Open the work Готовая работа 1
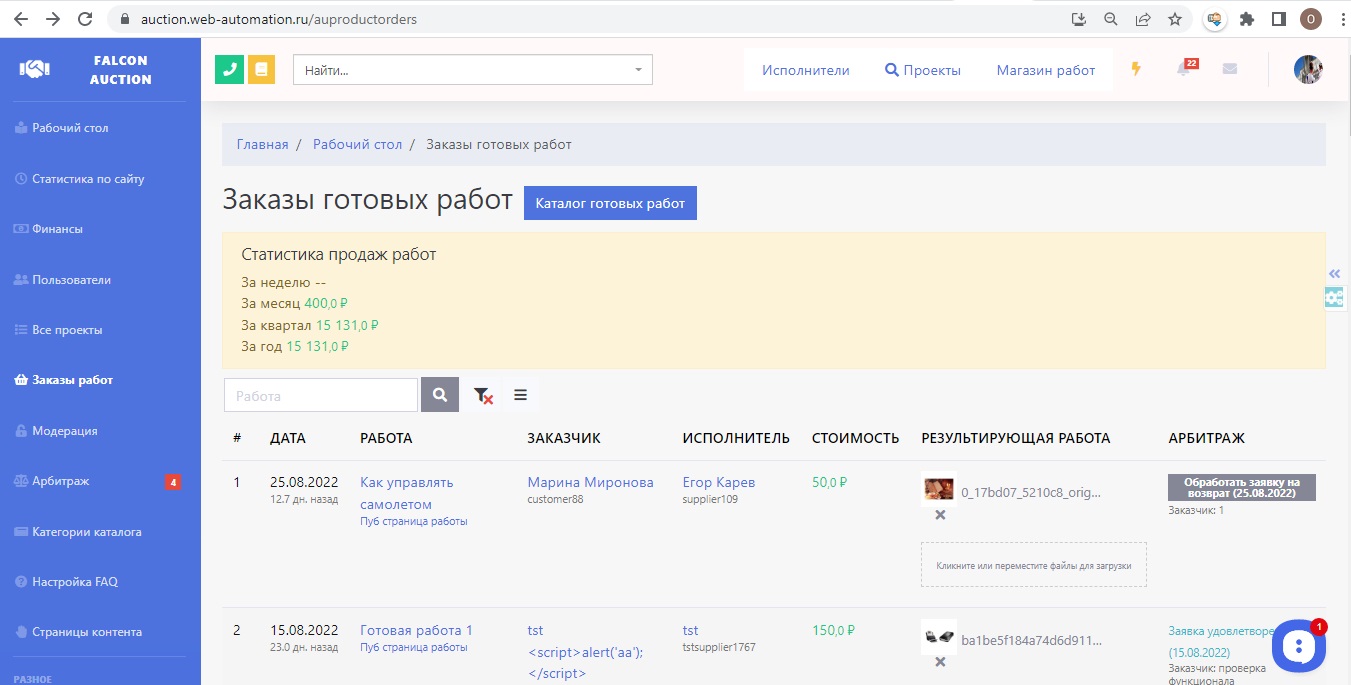Image resolution: width=1351 pixels, height=685 pixels. (416, 630)
